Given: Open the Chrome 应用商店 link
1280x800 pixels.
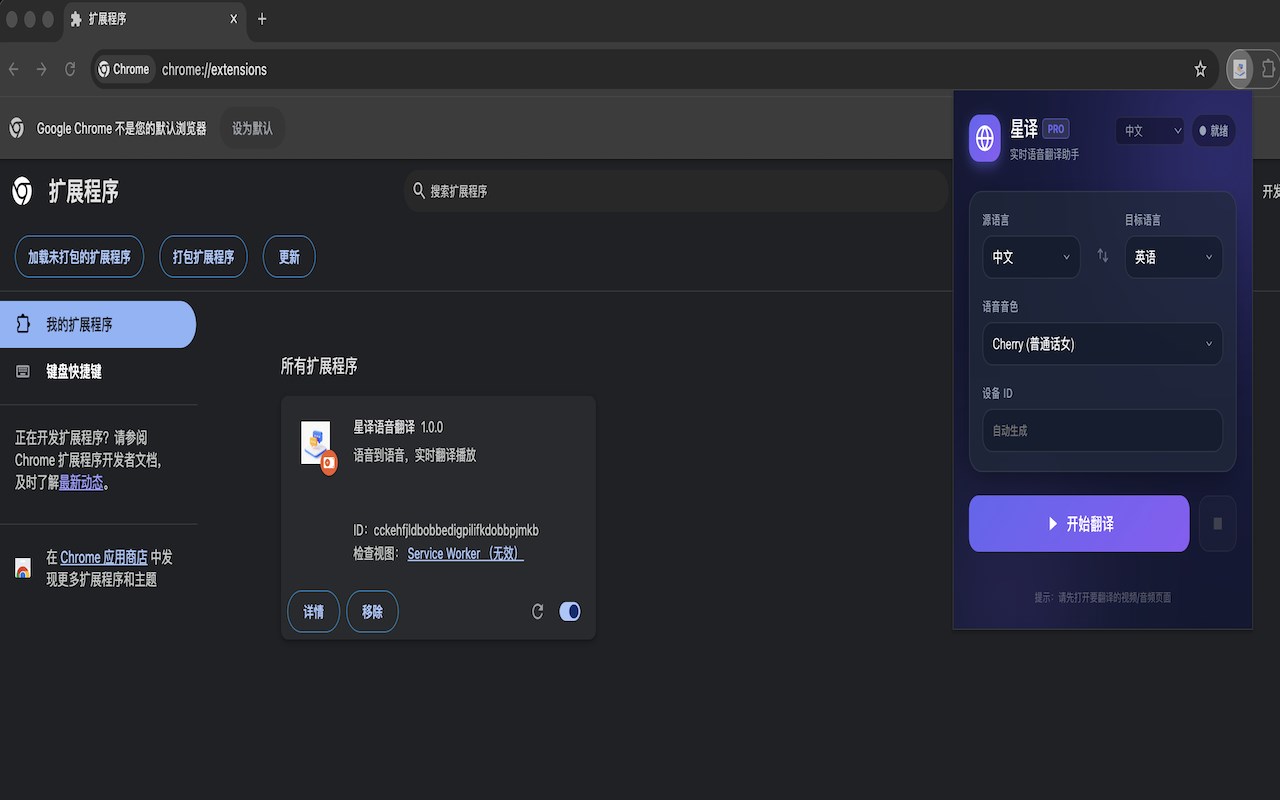Looking at the screenshot, I should click(104, 557).
